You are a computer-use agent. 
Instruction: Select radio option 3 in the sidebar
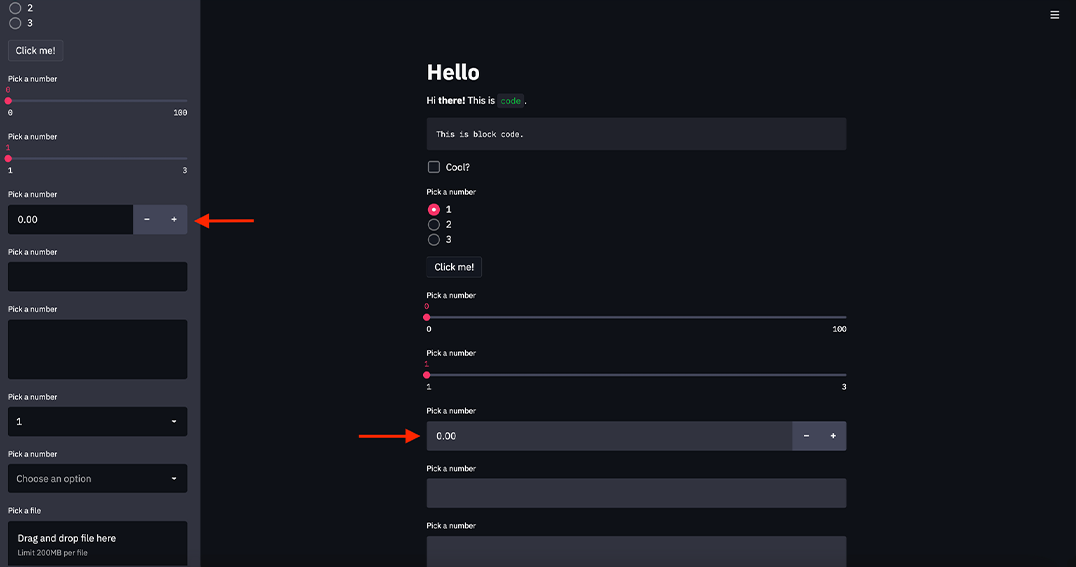pyautogui.click(x=15, y=23)
